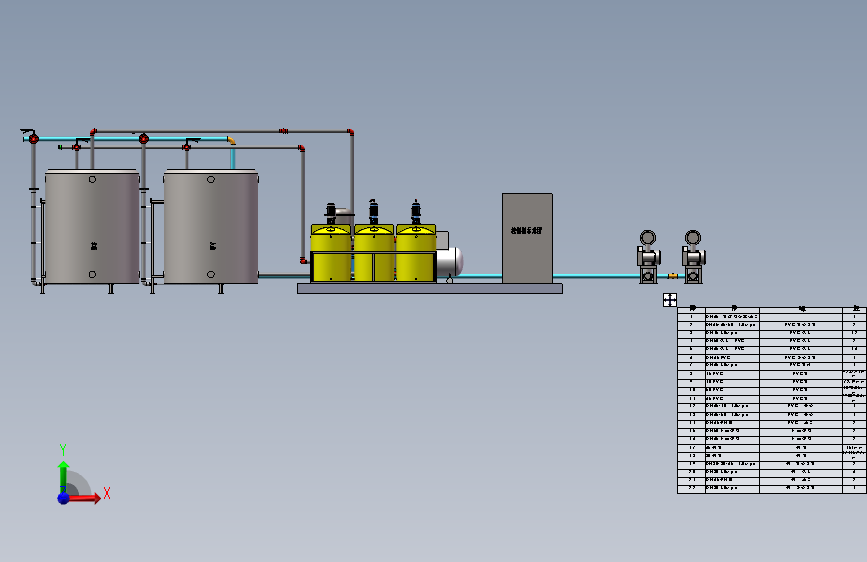The height and width of the screenshot is (562, 867).
Task: Select the middle yellow dosing tank
Action: [x=374, y=252]
